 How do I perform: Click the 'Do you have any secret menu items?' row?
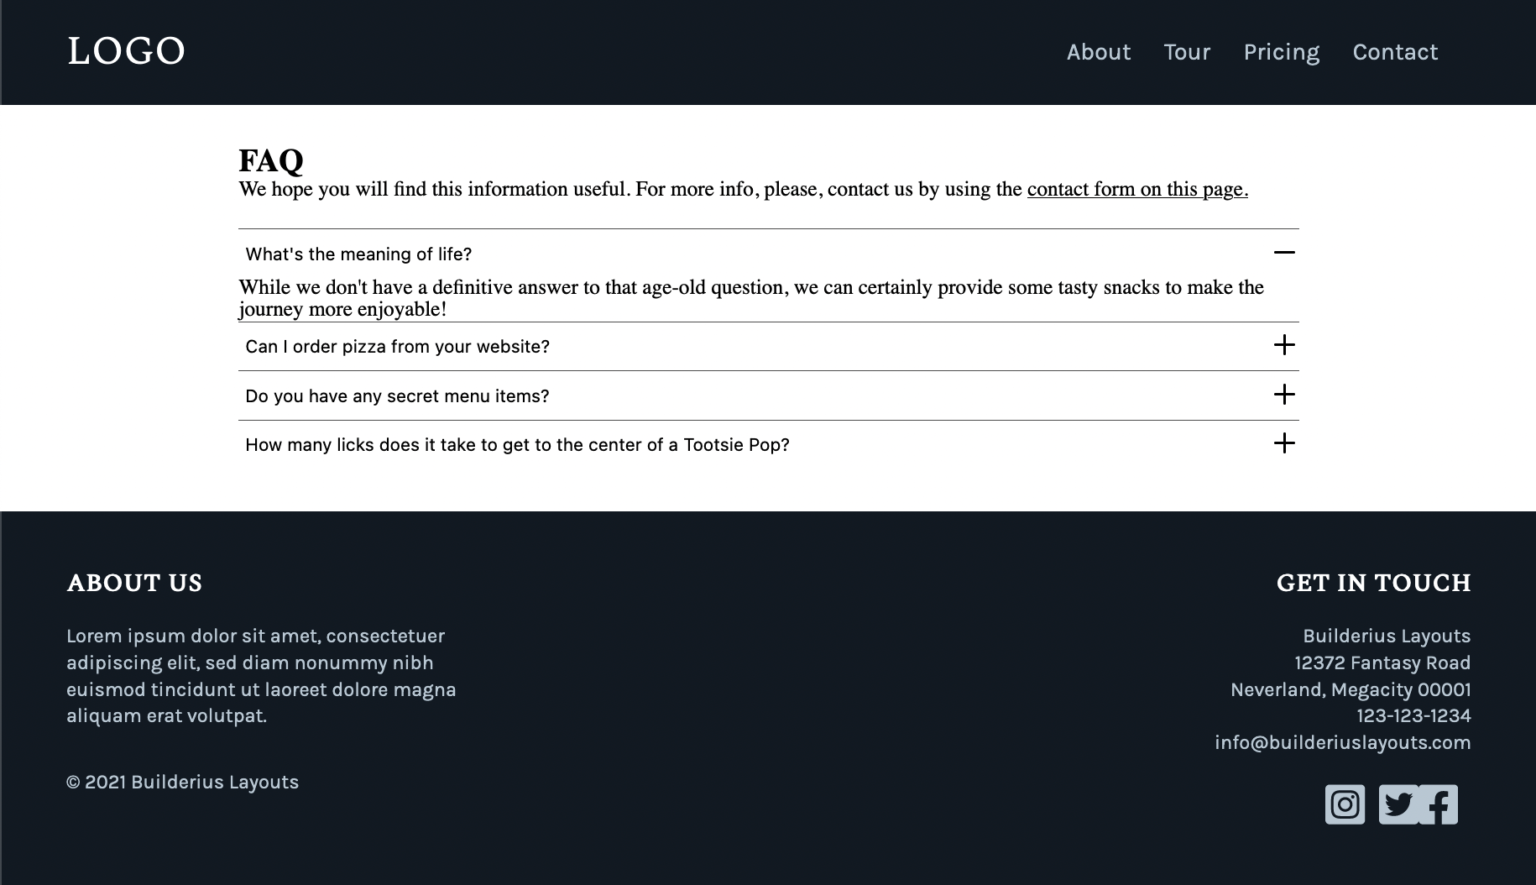pos(397,395)
